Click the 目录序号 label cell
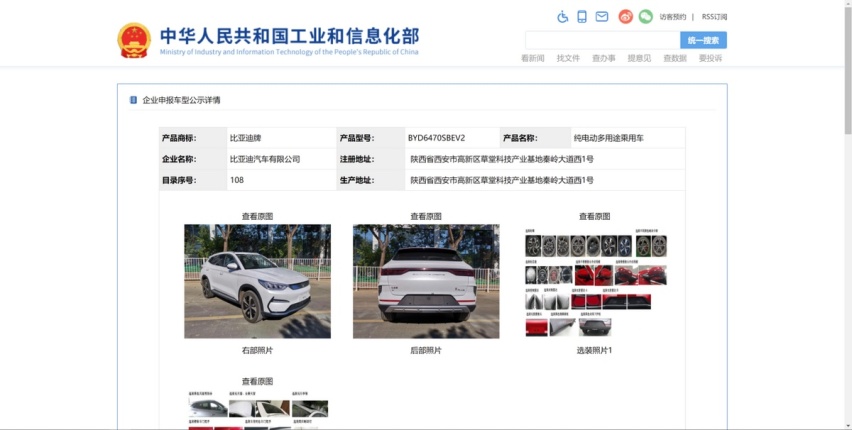The width and height of the screenshot is (852, 430). (193, 180)
